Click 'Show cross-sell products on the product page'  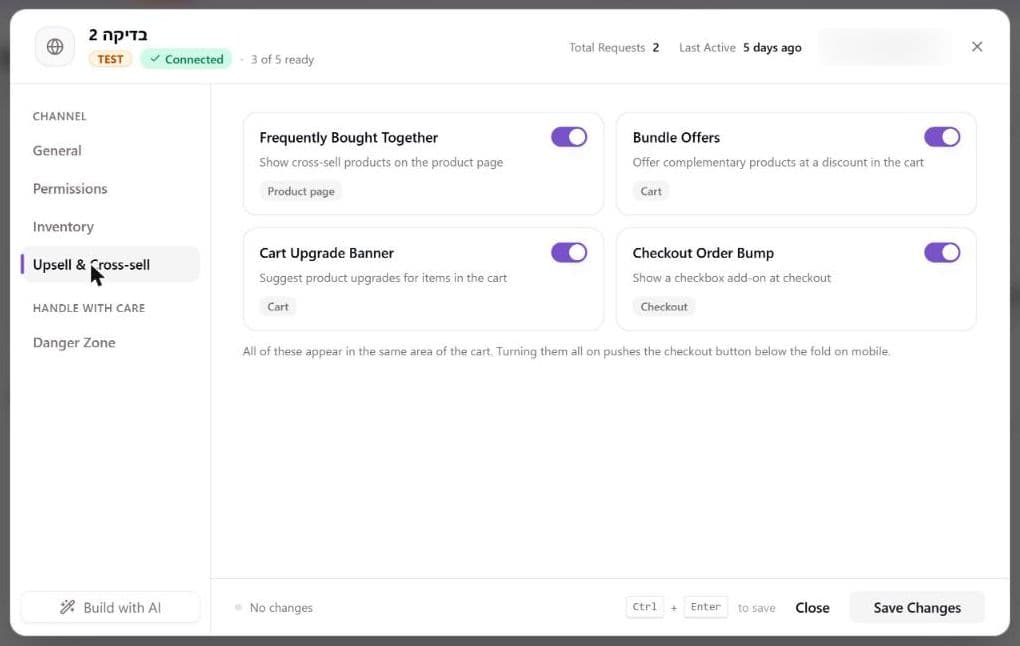(x=381, y=162)
